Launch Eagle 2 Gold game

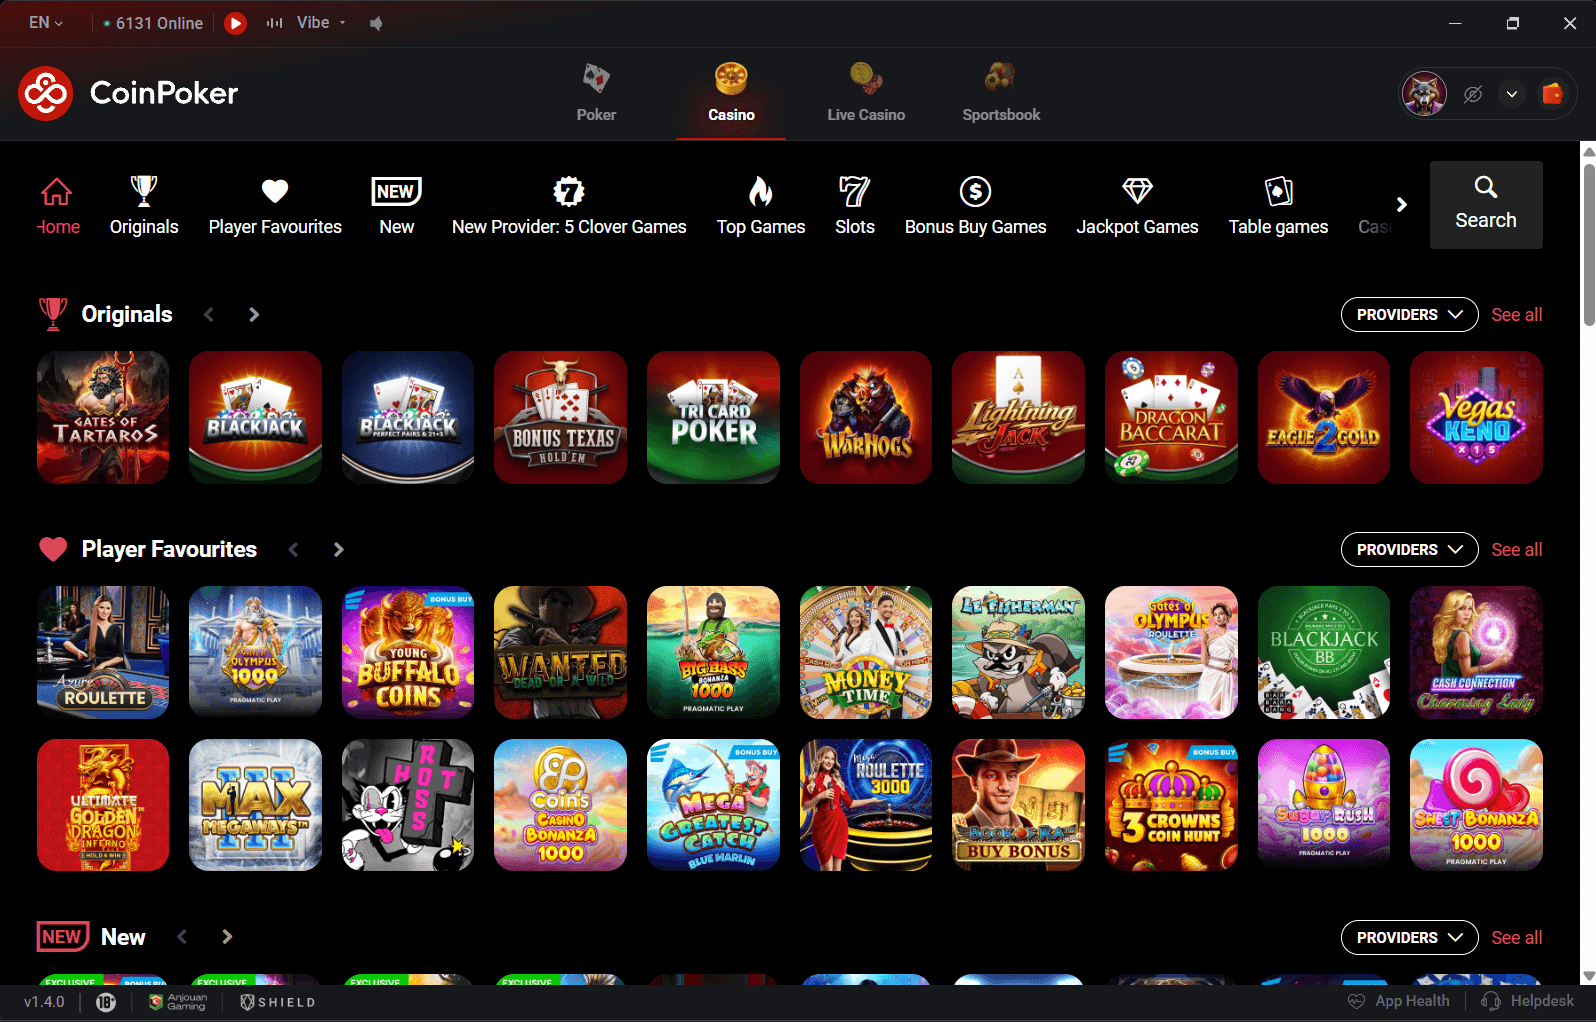[x=1324, y=417]
